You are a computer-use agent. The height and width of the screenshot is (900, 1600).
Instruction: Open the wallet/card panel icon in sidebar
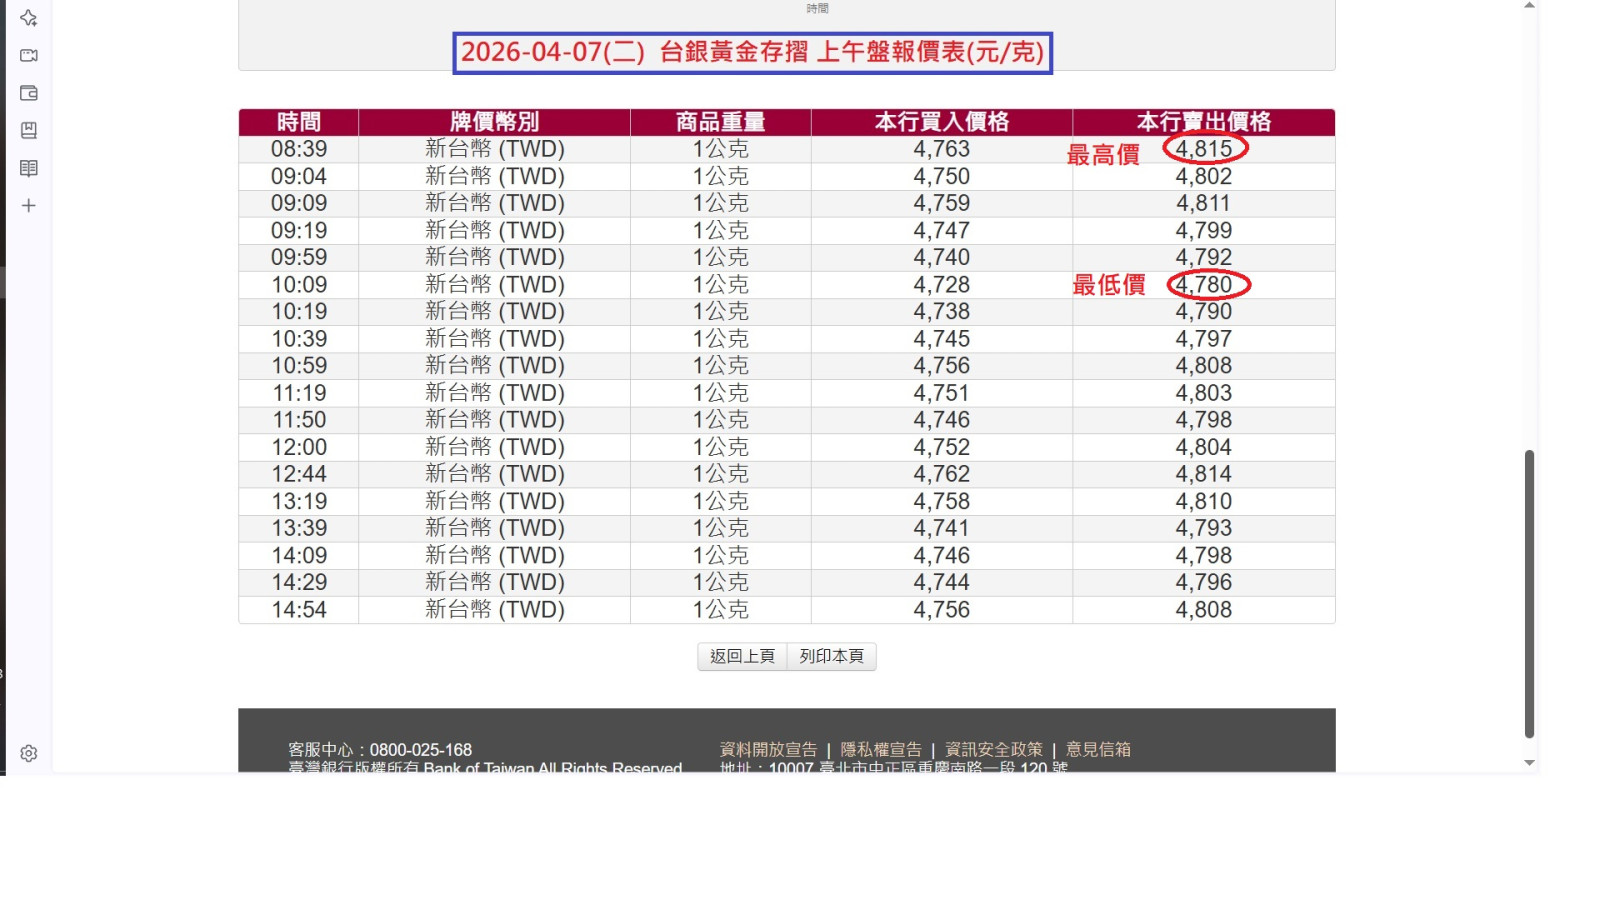(28, 93)
